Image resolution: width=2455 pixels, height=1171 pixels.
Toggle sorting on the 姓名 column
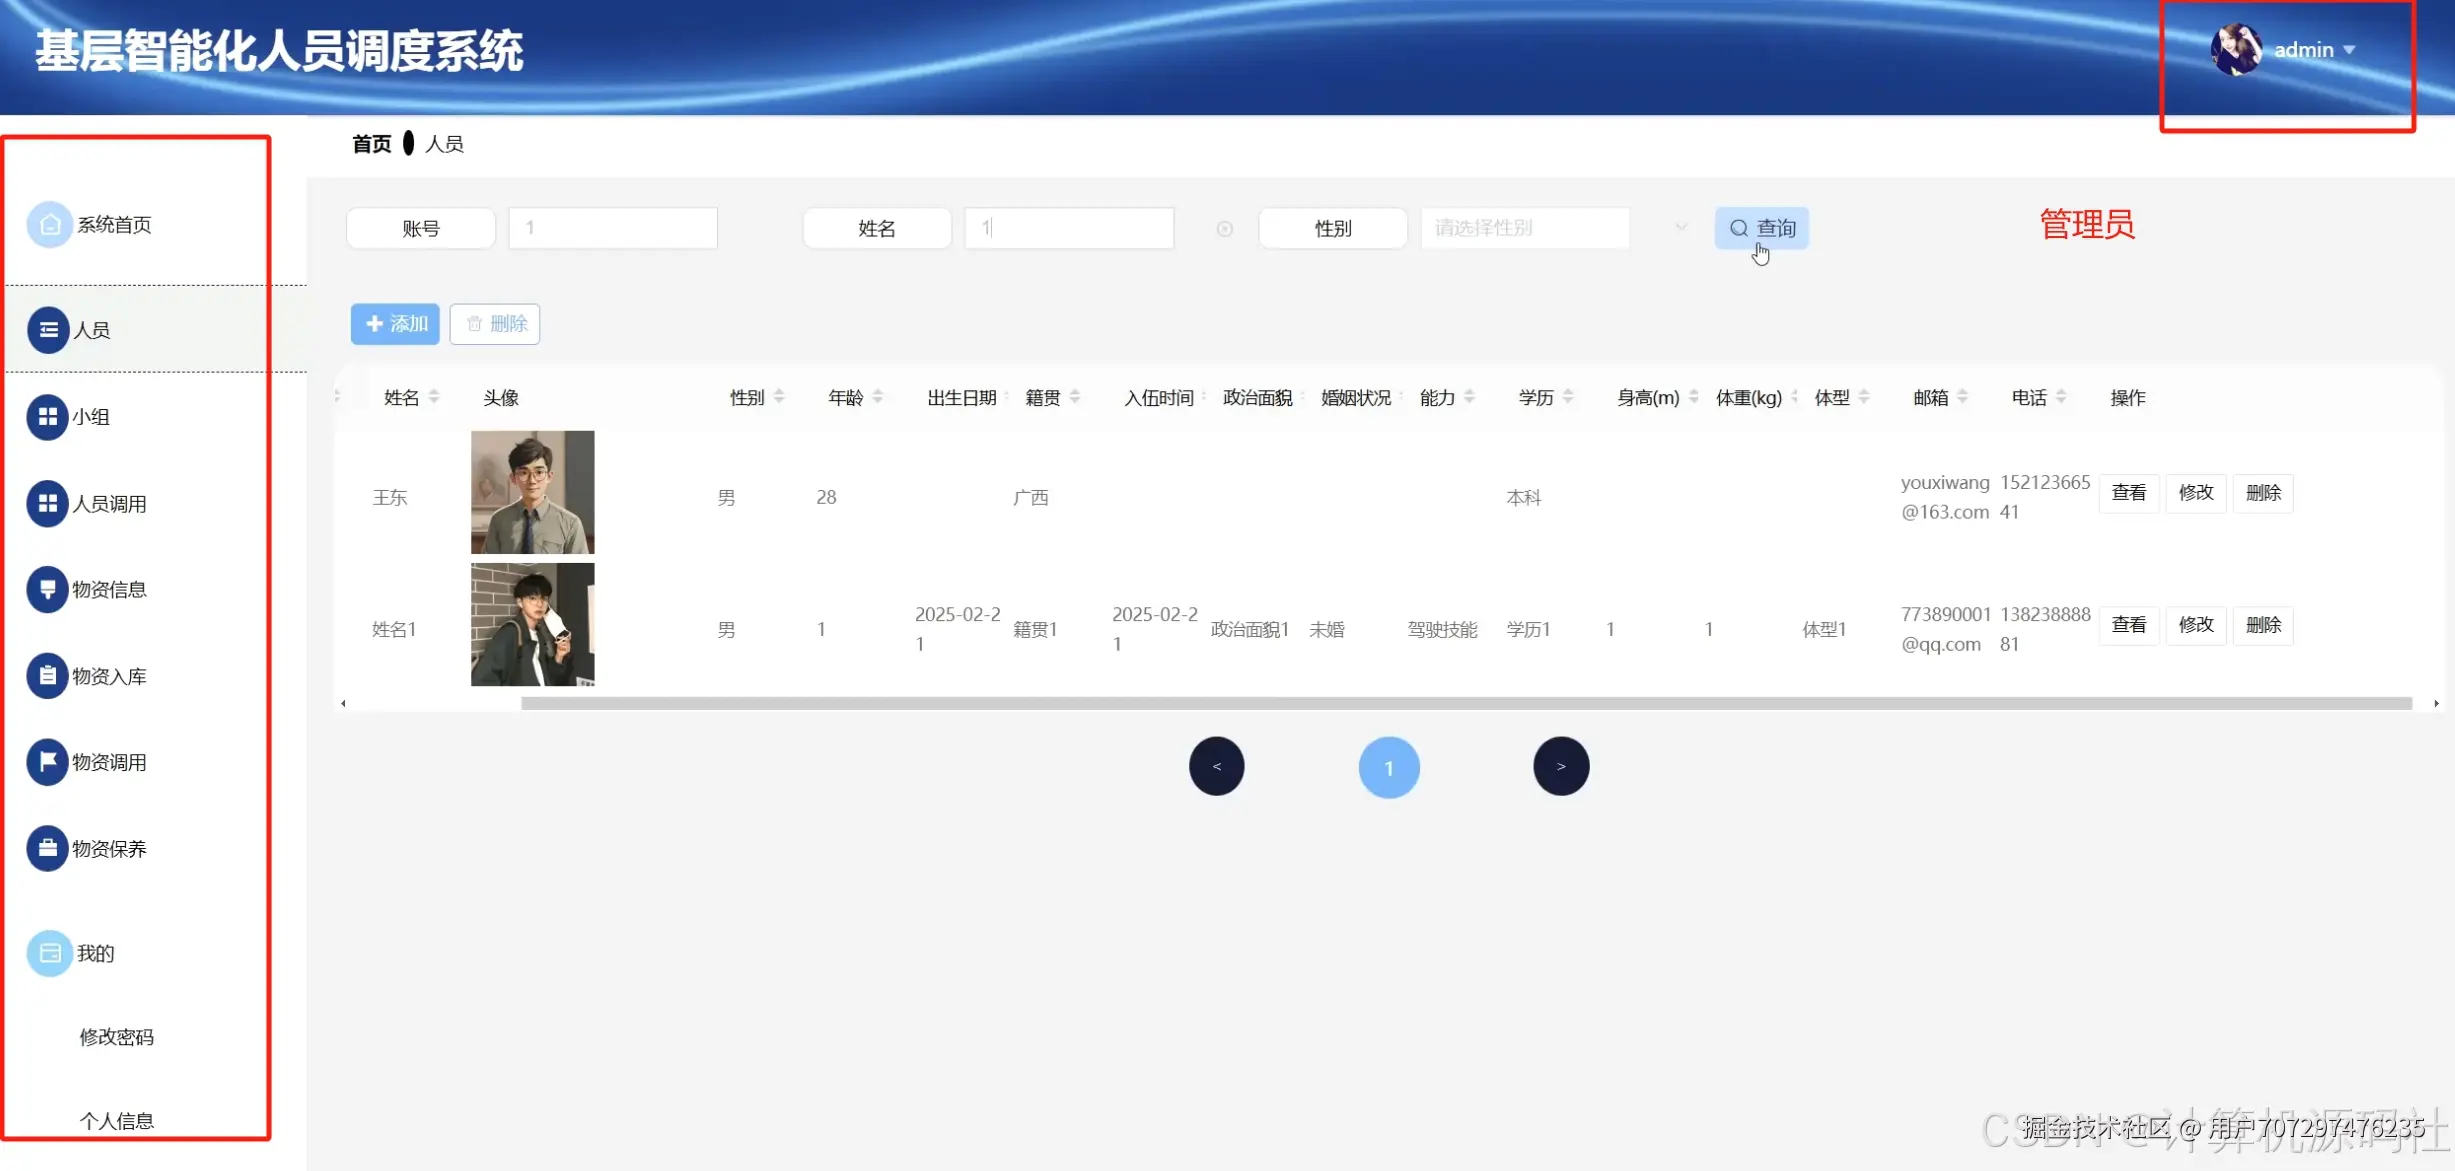point(432,396)
